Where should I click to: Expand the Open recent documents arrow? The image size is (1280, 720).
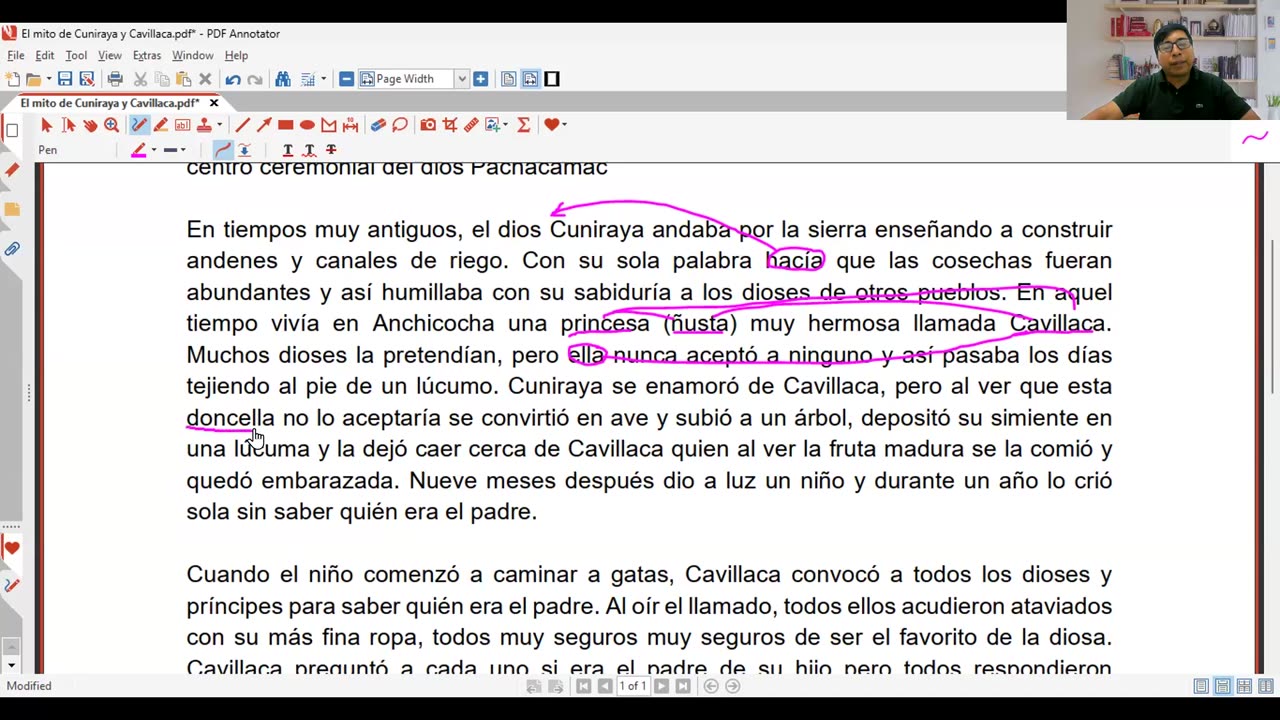[47, 79]
